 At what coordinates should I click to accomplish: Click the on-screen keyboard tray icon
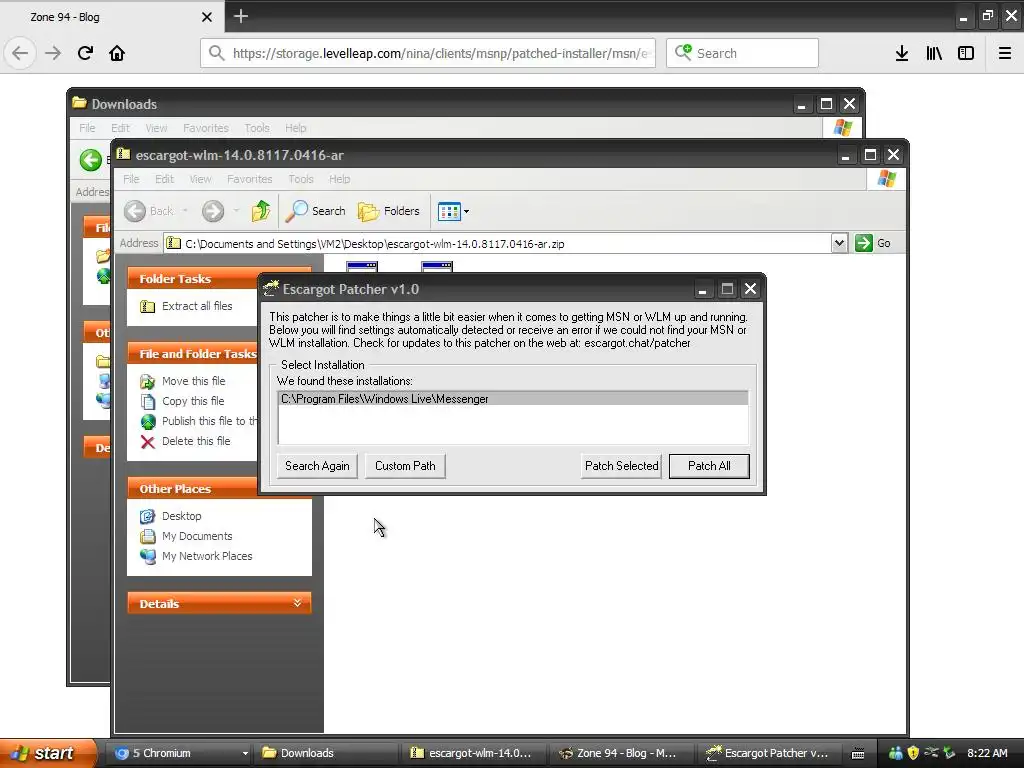[x=858, y=754]
